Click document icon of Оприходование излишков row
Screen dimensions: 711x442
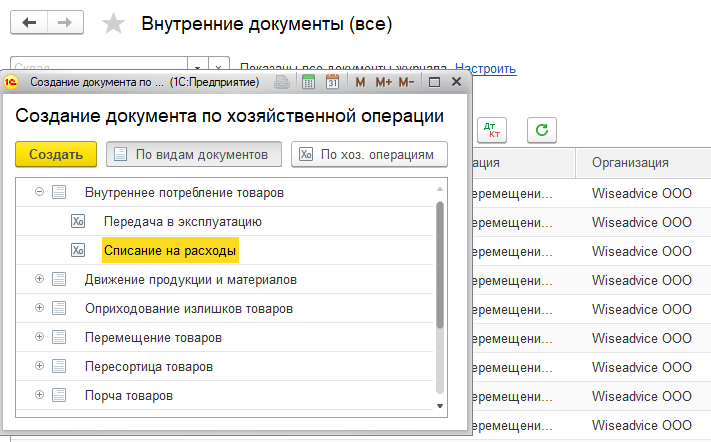[x=59, y=308]
